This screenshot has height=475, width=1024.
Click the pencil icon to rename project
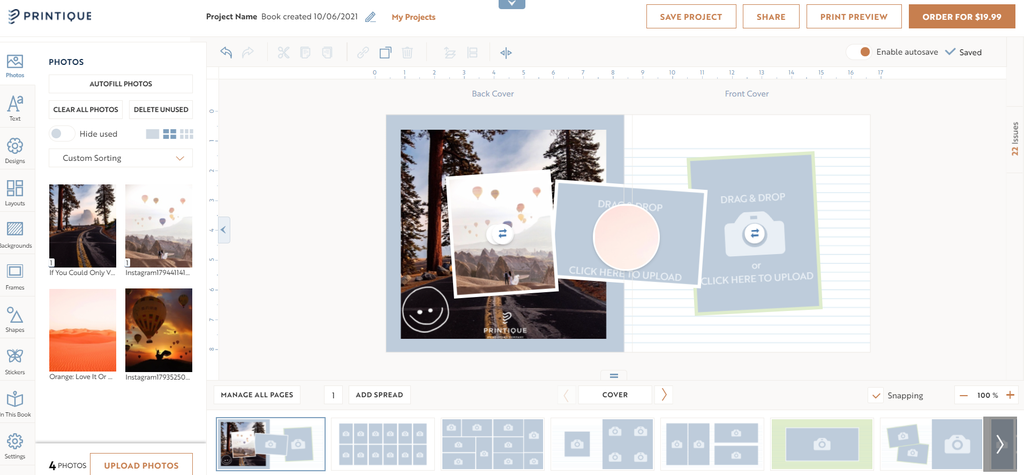pos(371,17)
